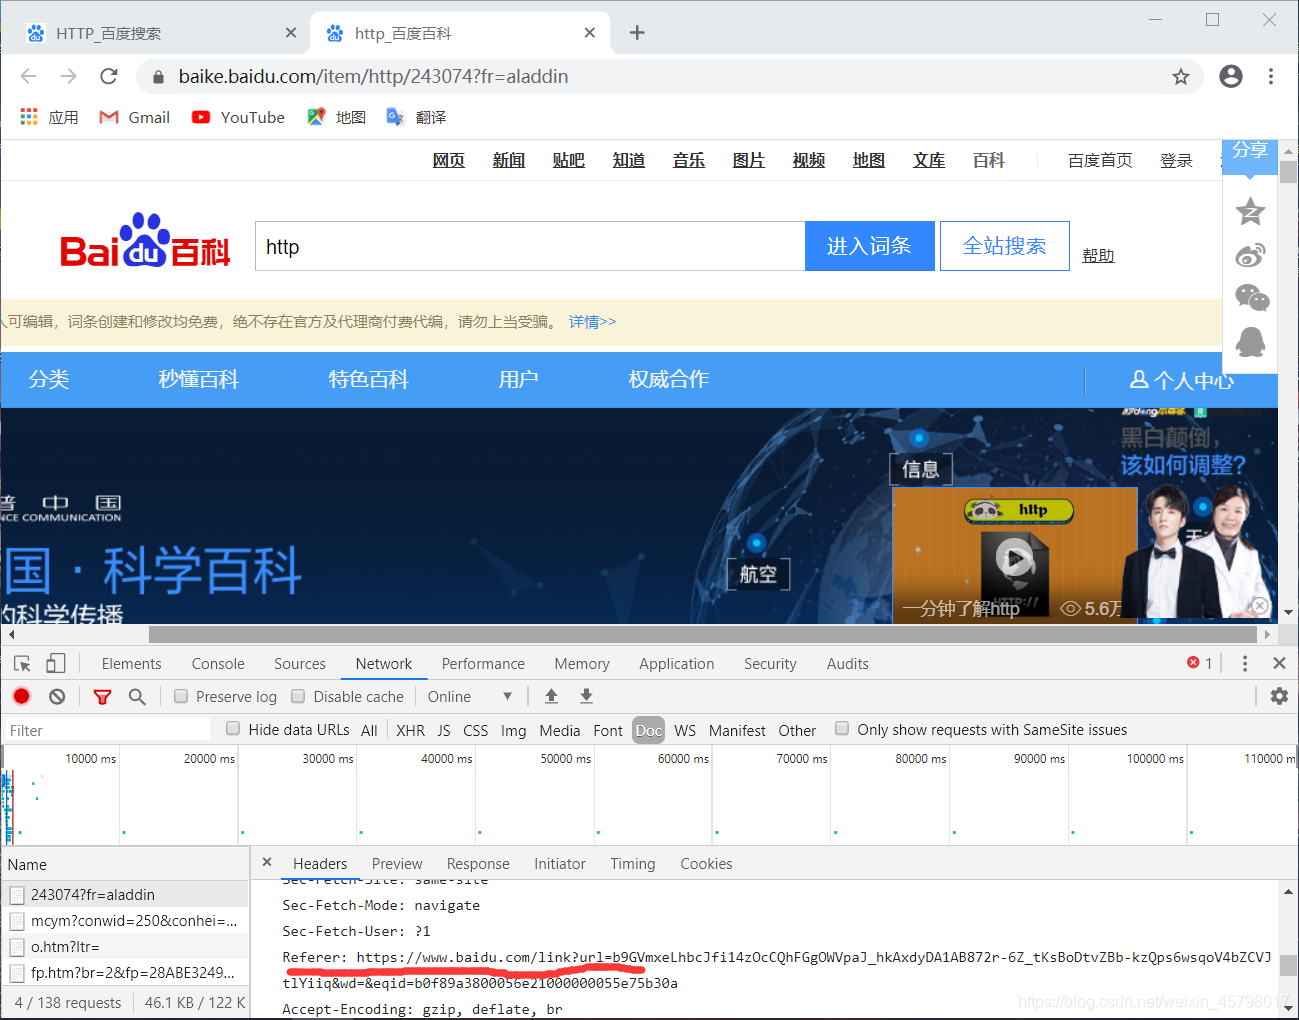Enable Preserve log checkbox

click(x=181, y=696)
